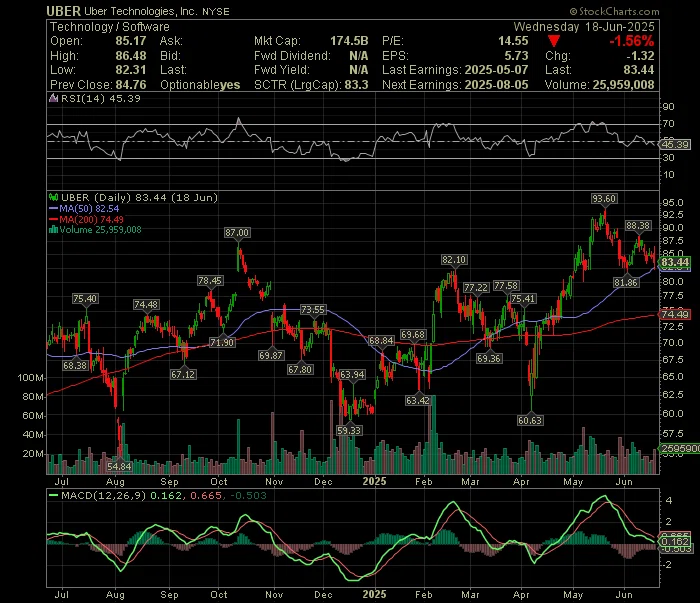Image resolution: width=700 pixels, height=603 pixels.
Task: Click the red MA(200) legend line
Action: [x=54, y=219]
